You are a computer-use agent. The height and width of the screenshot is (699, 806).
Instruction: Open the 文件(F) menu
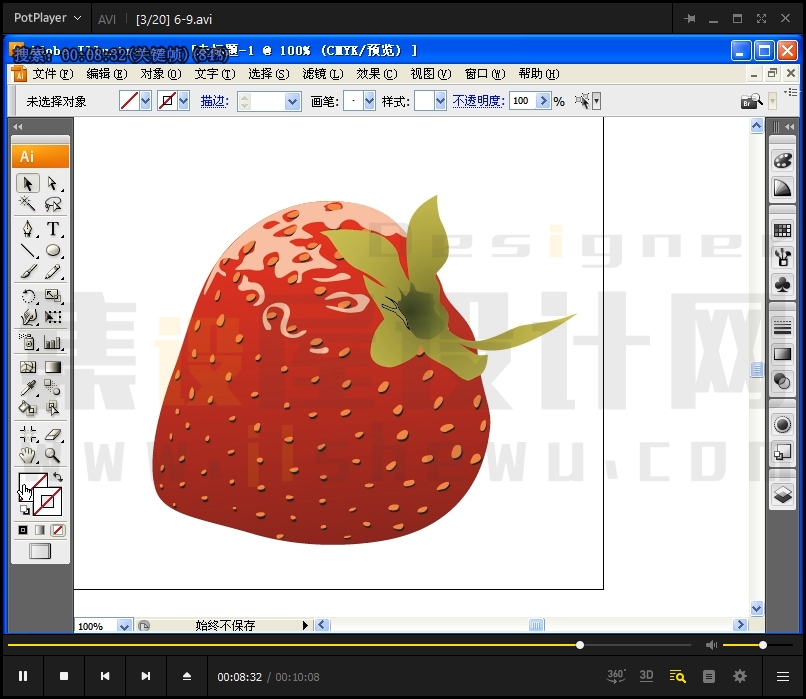53,74
